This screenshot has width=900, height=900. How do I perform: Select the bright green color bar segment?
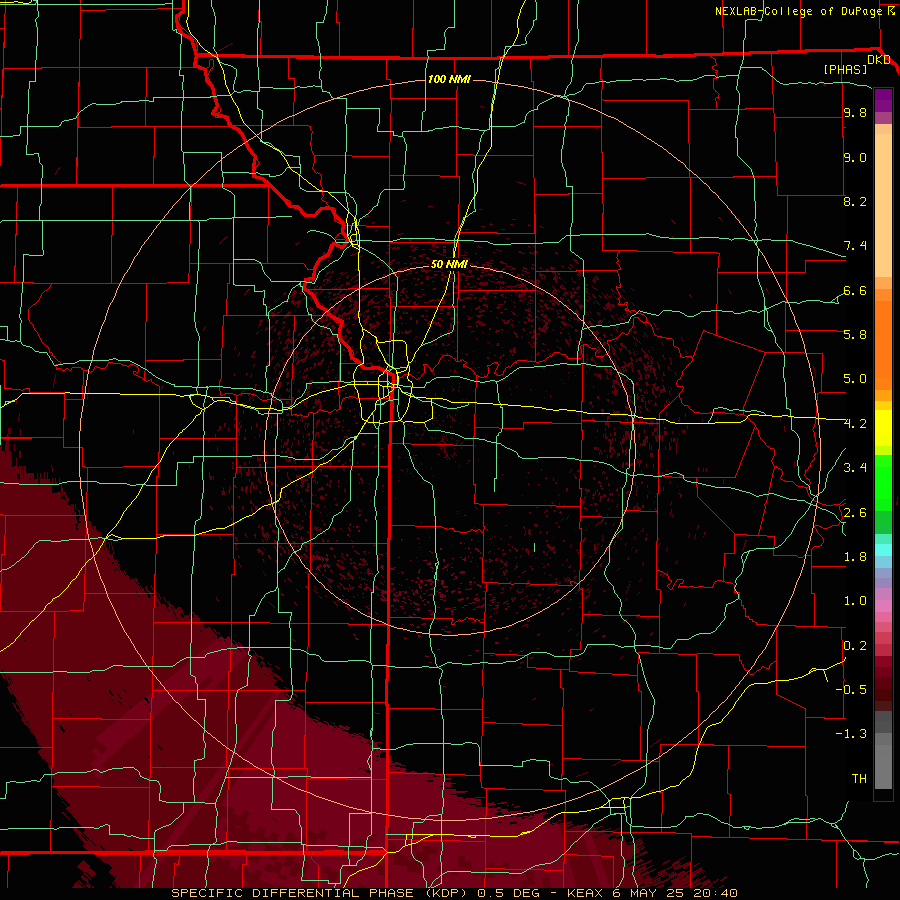[883, 482]
